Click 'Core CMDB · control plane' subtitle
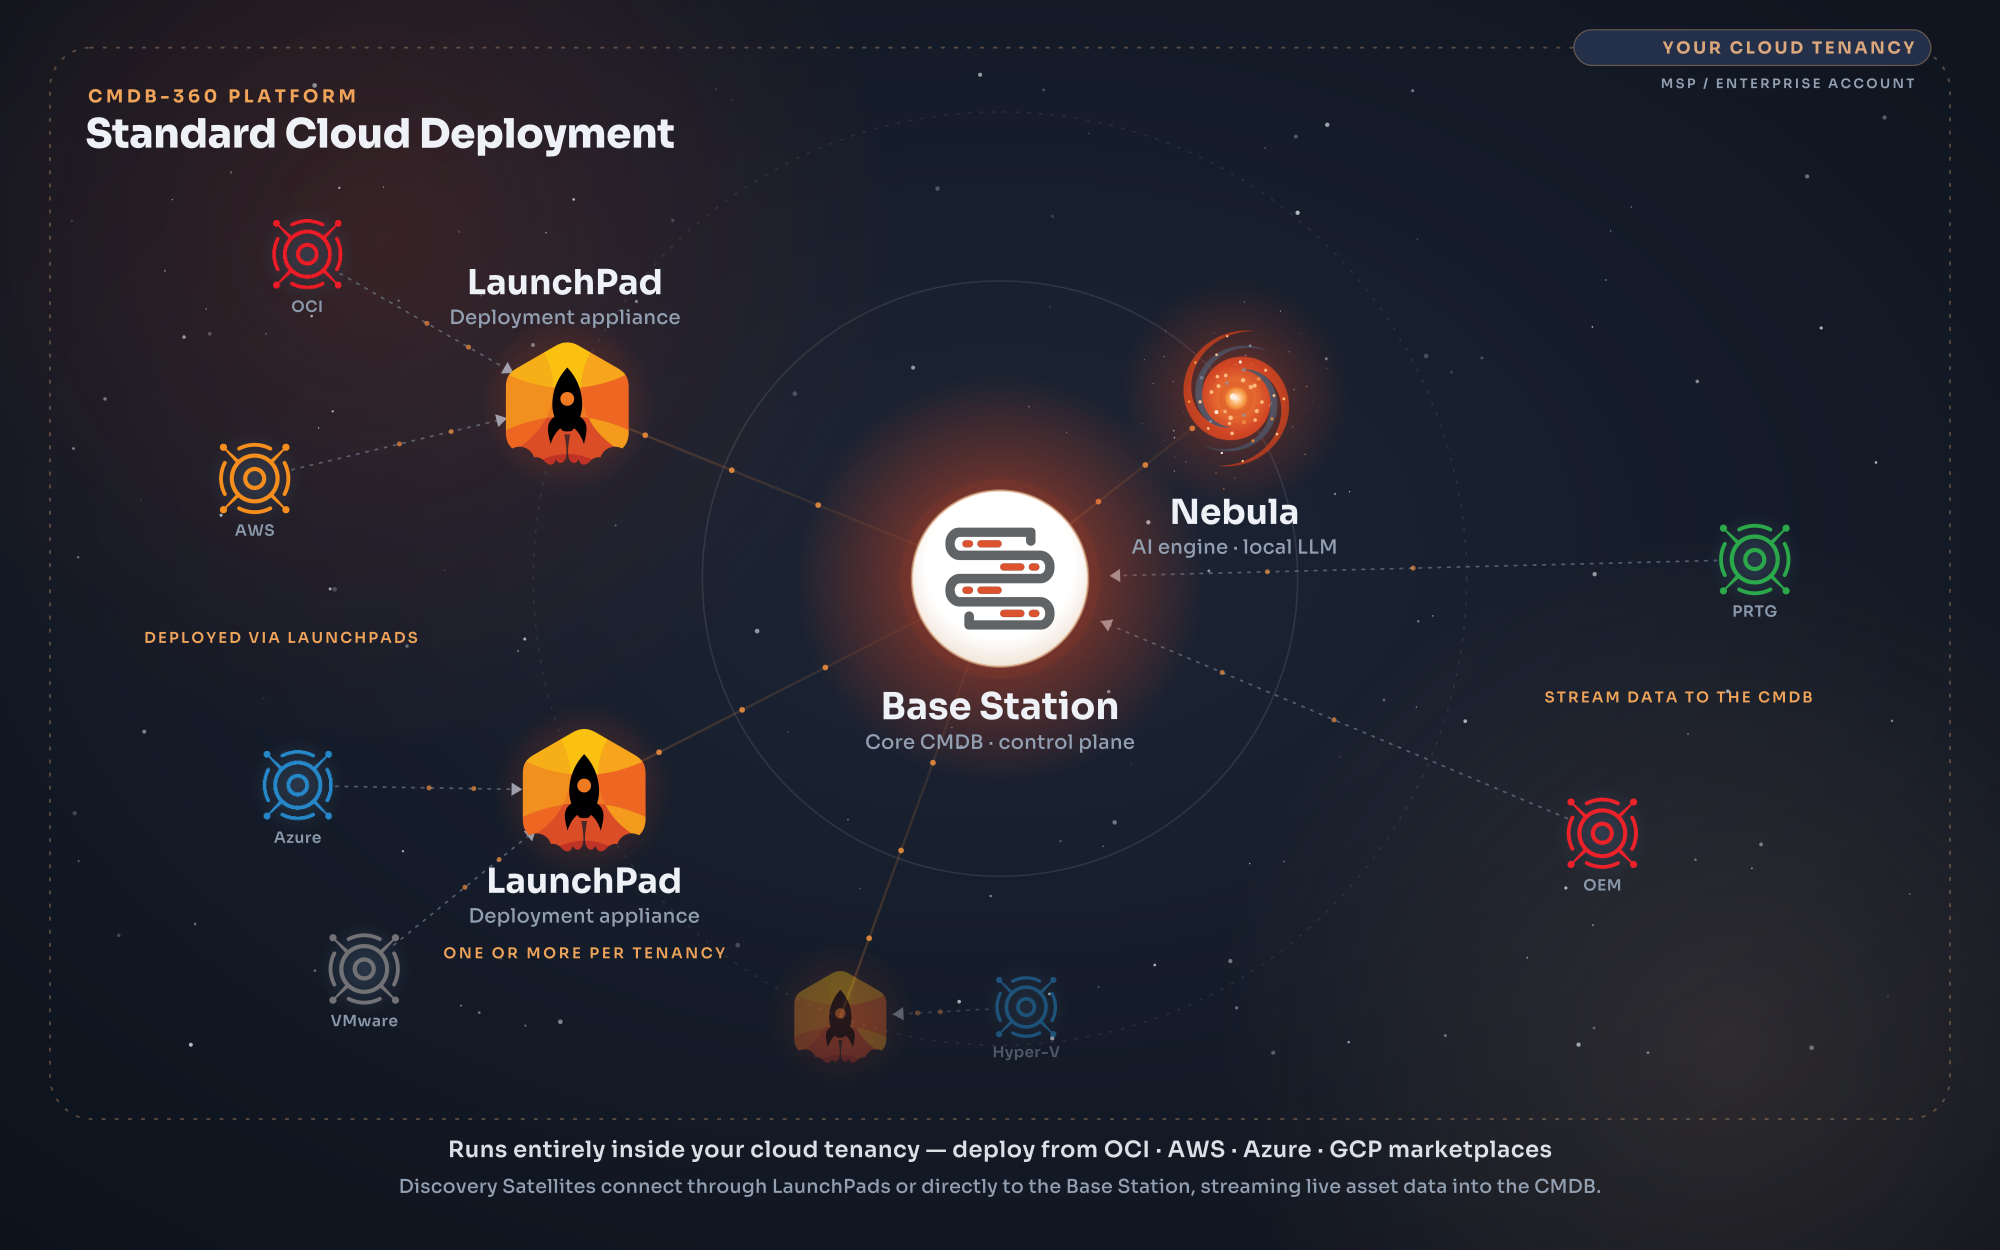The width and height of the screenshot is (2000, 1250). pyautogui.click(x=1000, y=742)
